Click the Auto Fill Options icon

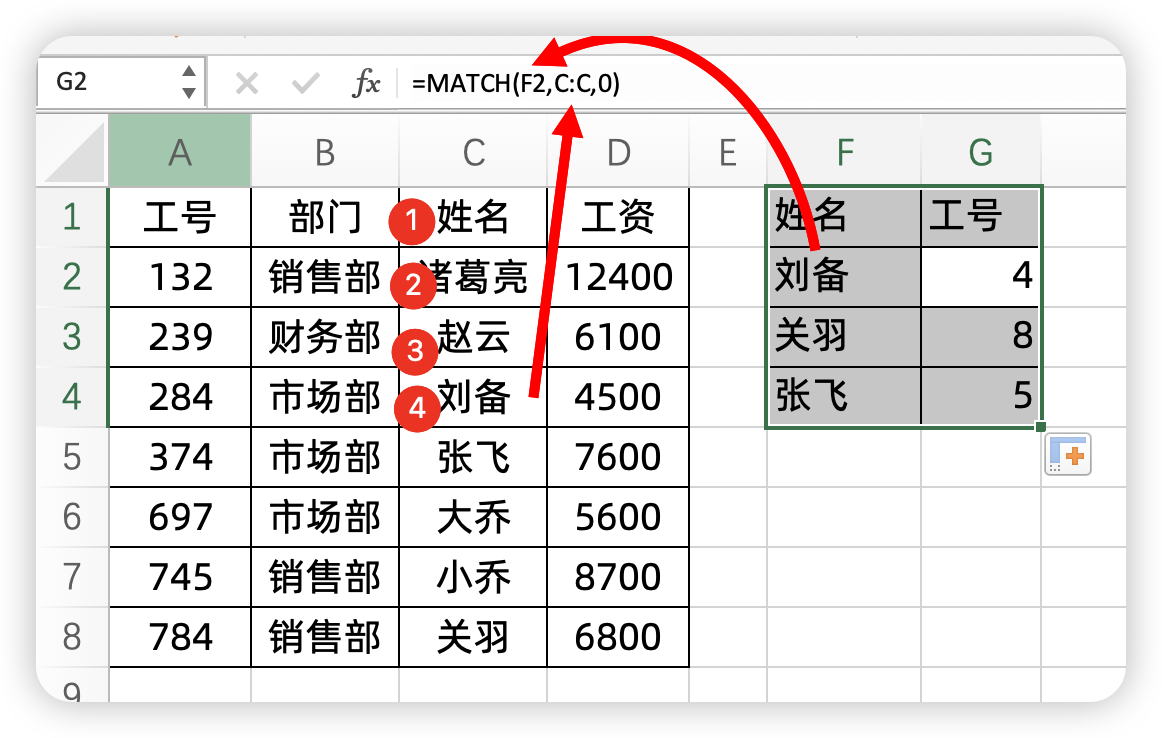[x=1068, y=454]
